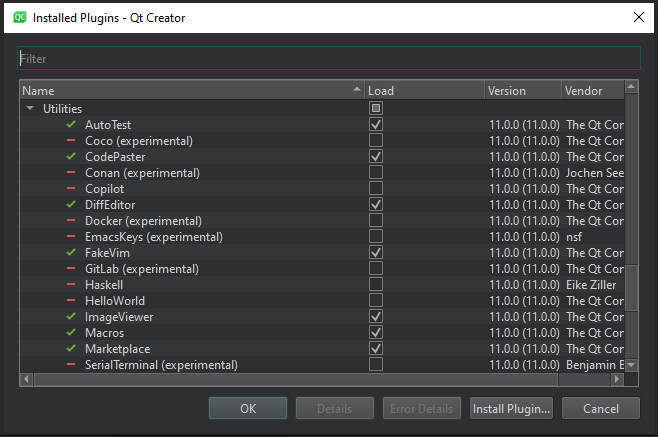This screenshot has width=658, height=437.
Task: Click the red dash status icon beside Haskell
Action: [x=71, y=284]
